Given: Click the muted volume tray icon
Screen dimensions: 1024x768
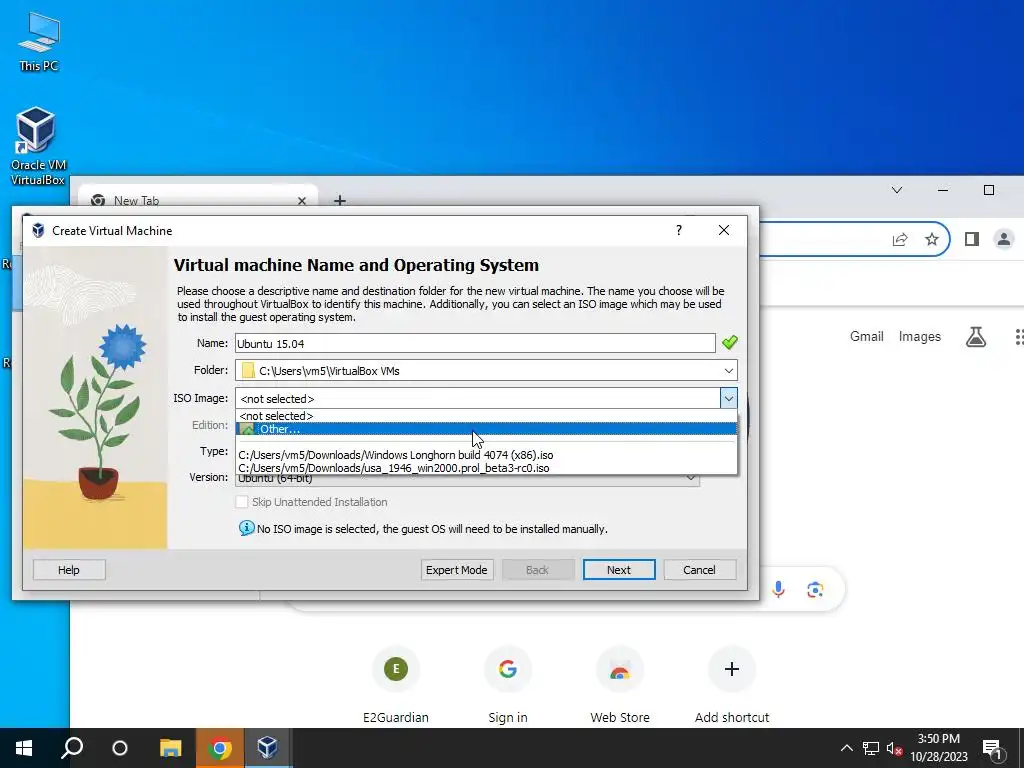Looking at the screenshot, I should click(x=894, y=748).
